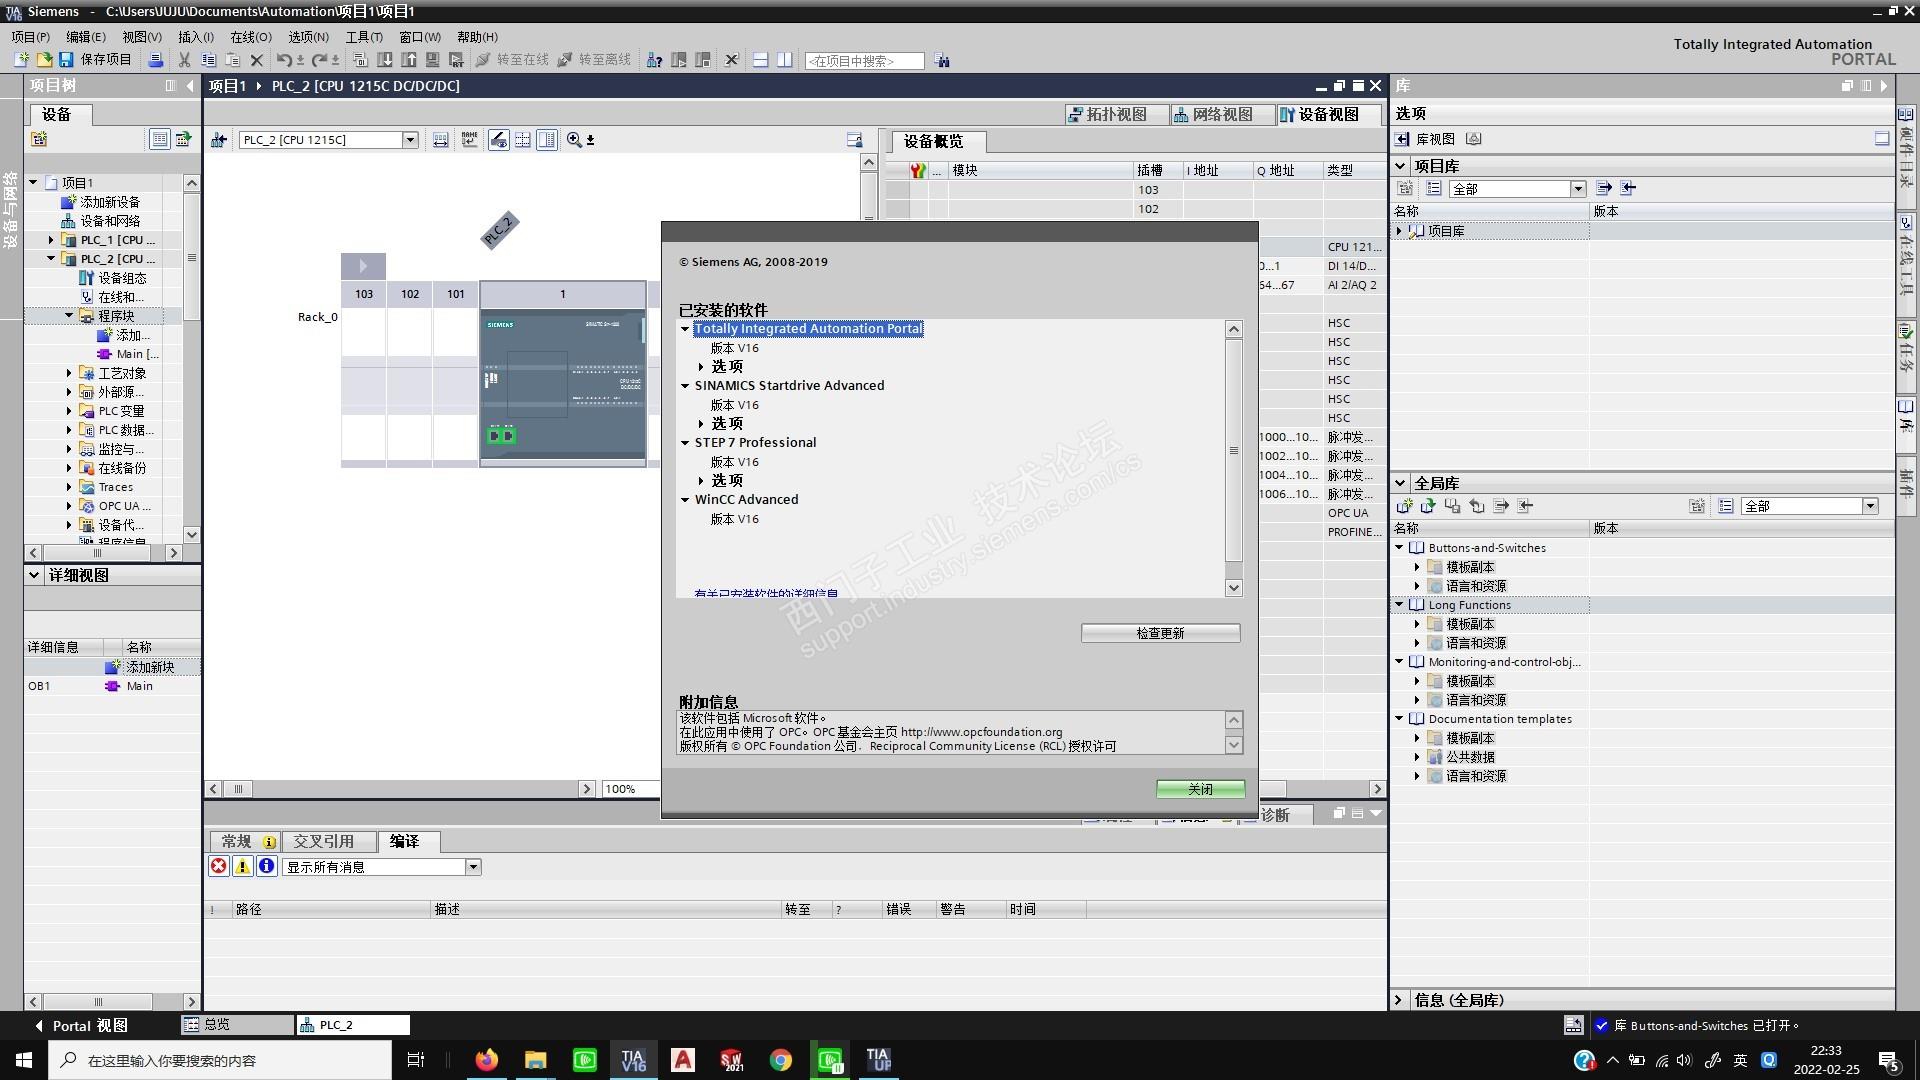Viewport: 1920px width, 1080px height.
Task: Click the print icon in toolbar
Action: tap(156, 60)
